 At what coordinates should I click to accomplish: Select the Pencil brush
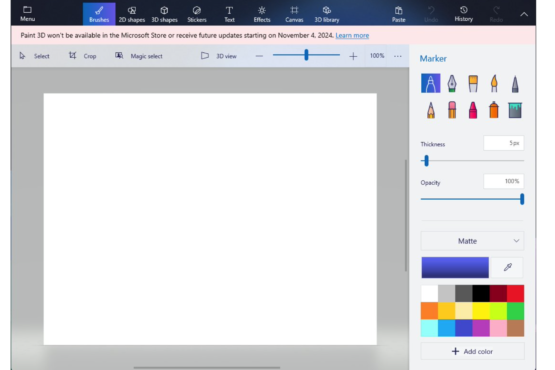click(x=431, y=110)
